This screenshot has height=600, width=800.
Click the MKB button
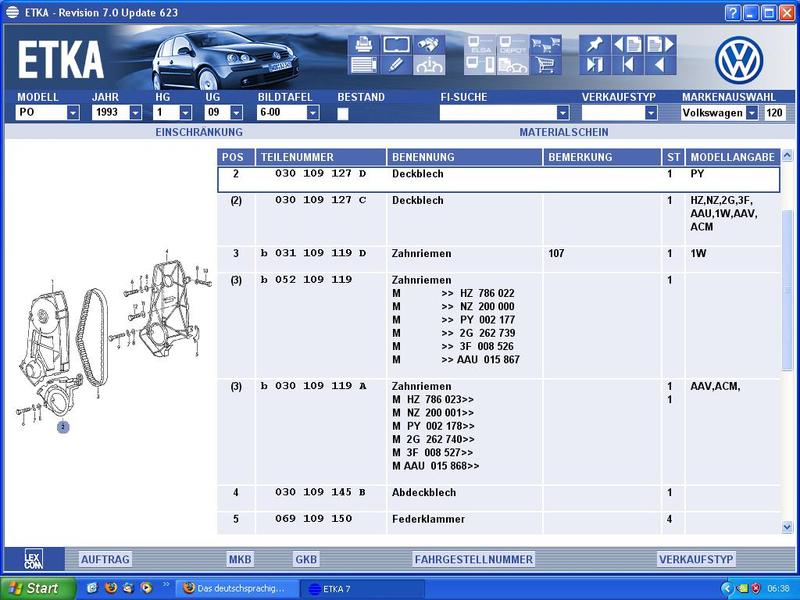[240, 559]
